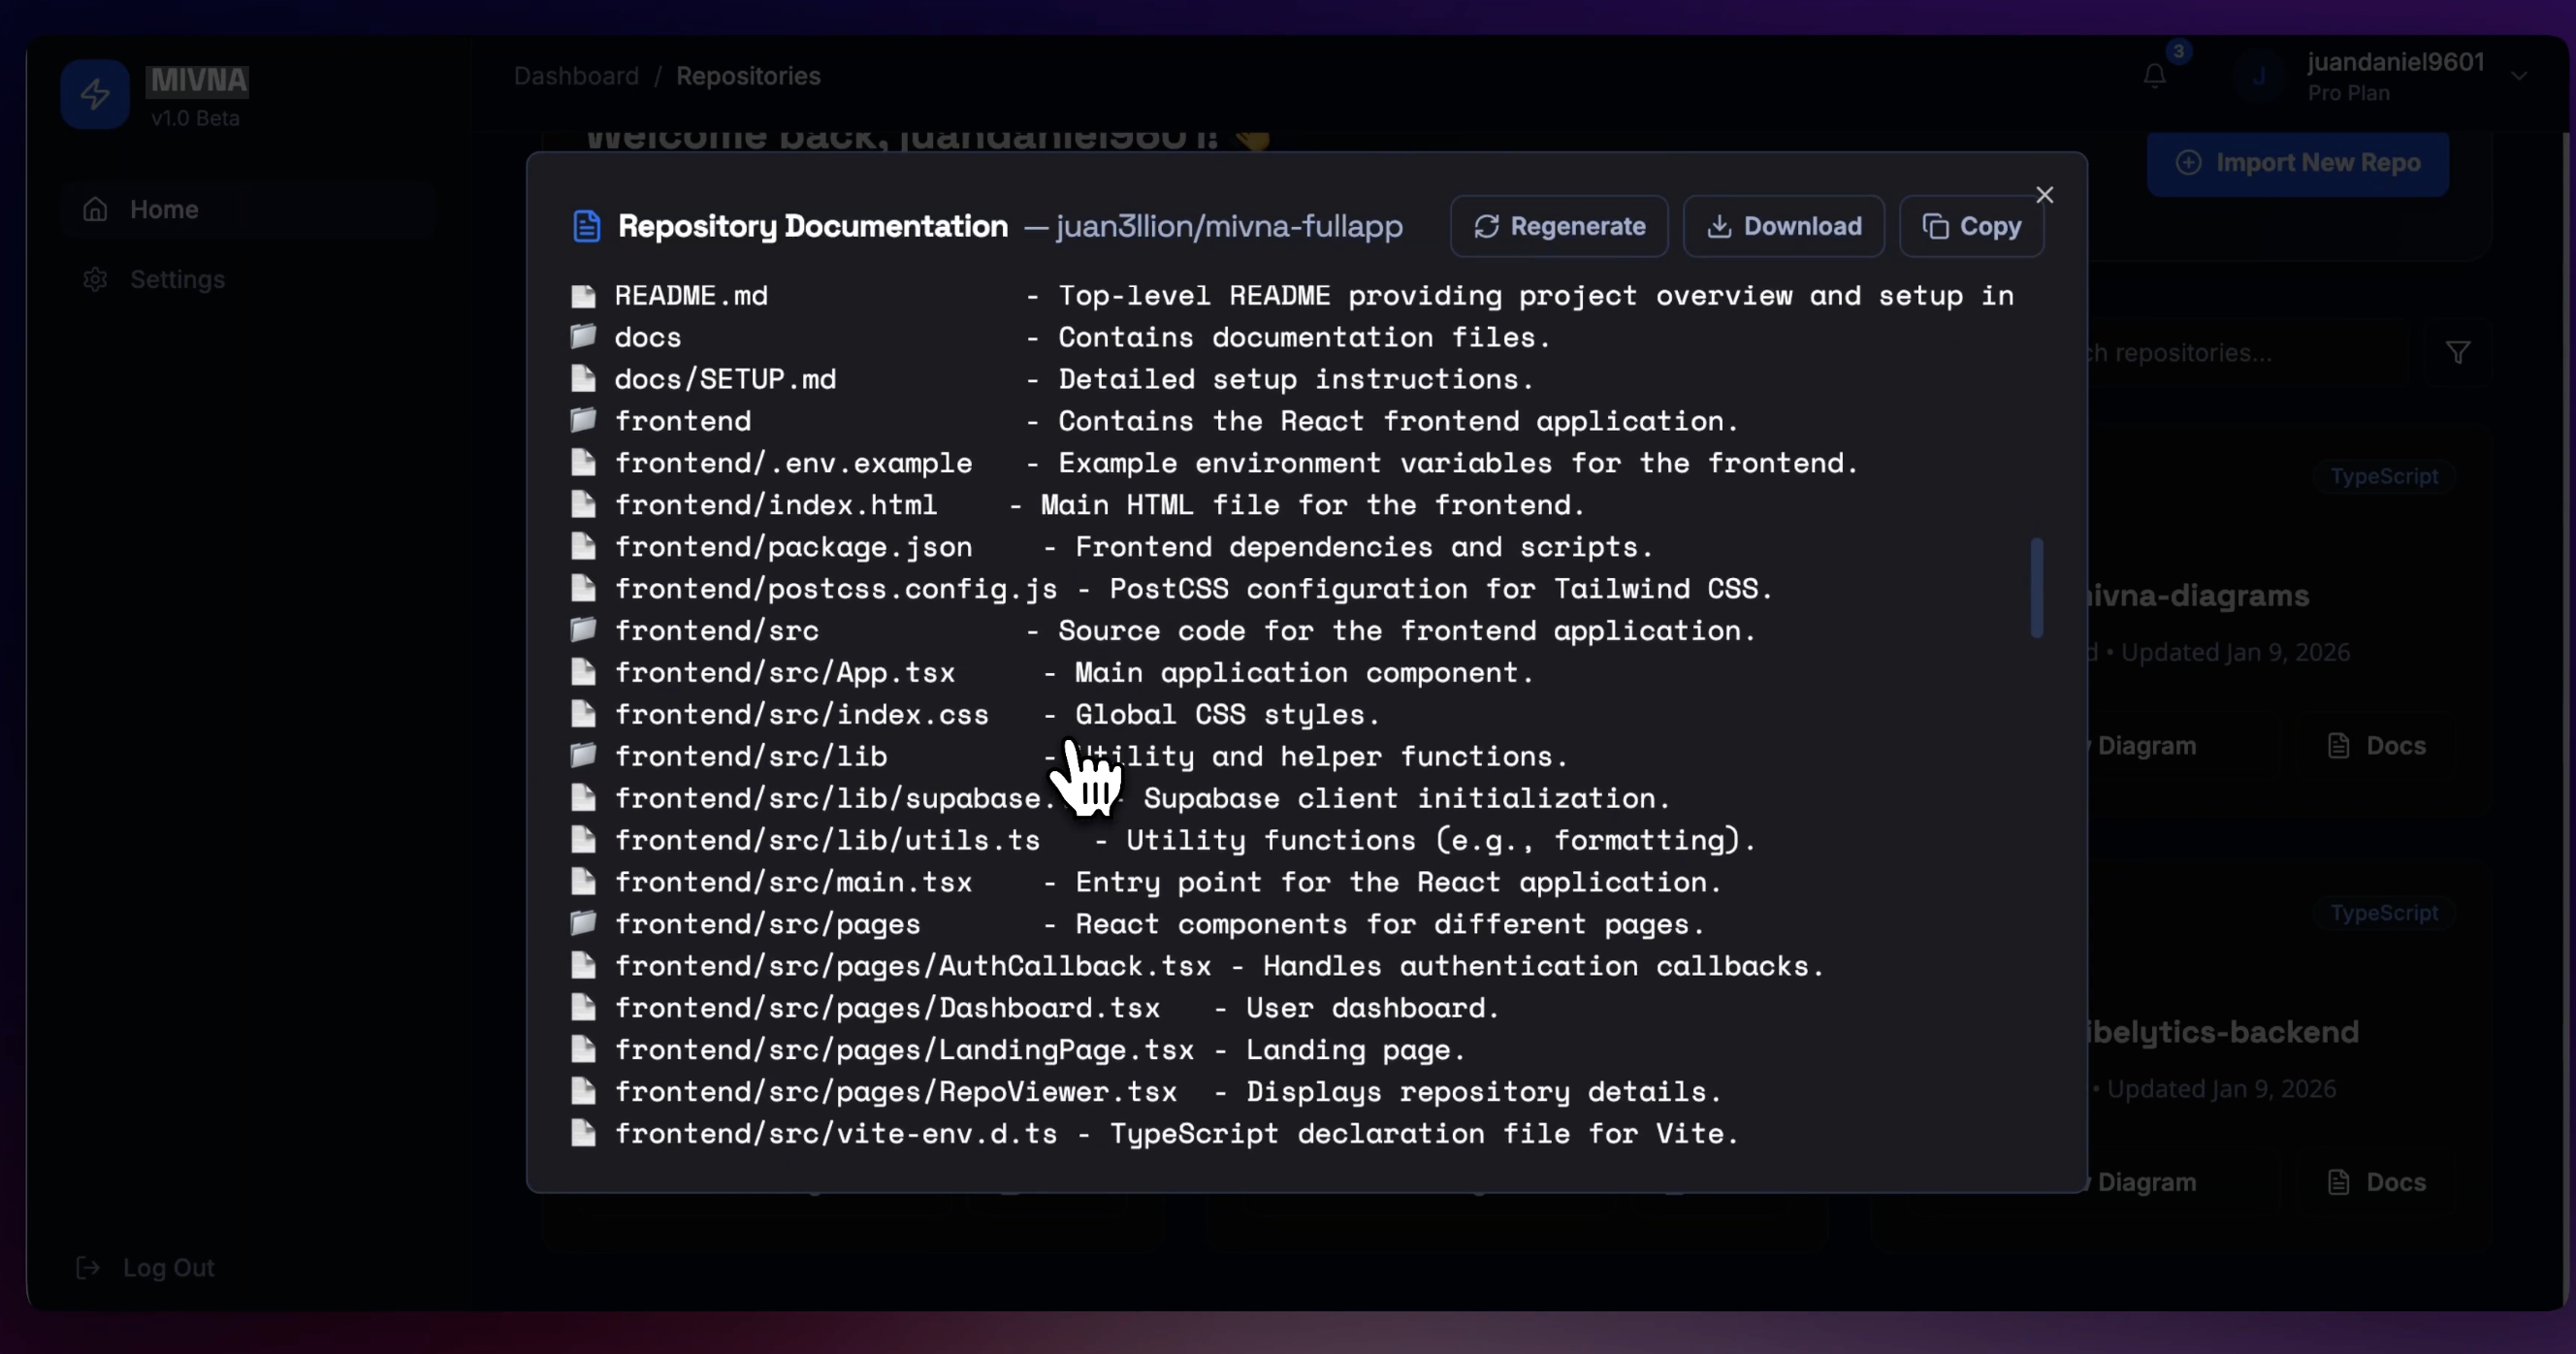Click the Regenerate documentation button

(x=1559, y=226)
